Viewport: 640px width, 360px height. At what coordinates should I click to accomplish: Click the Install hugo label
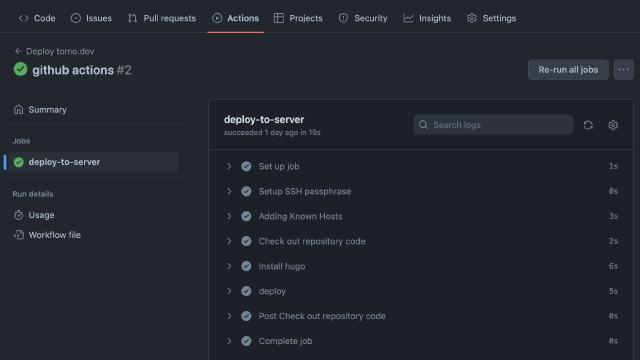point(282,266)
